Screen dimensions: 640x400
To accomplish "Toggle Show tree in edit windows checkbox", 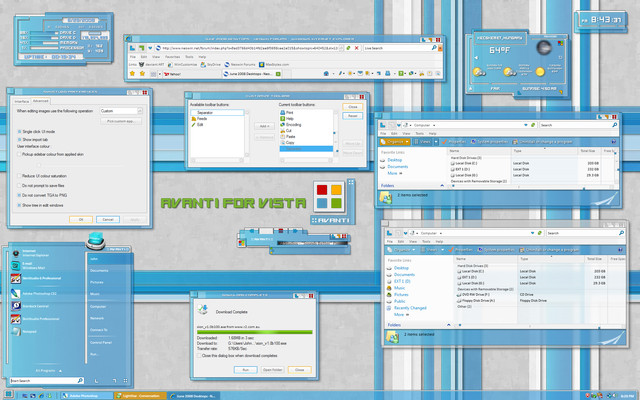I will coord(19,205).
